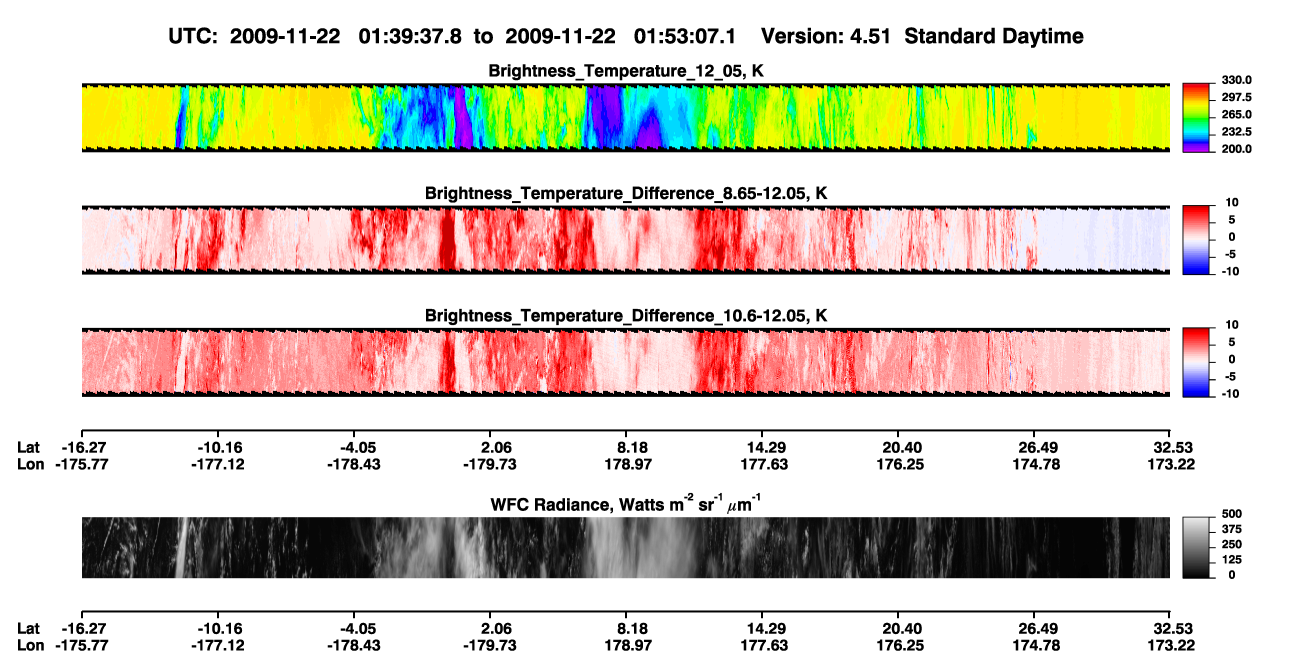Click the '-10' label on the 8.65-12.05 colorbar

[1229, 271]
